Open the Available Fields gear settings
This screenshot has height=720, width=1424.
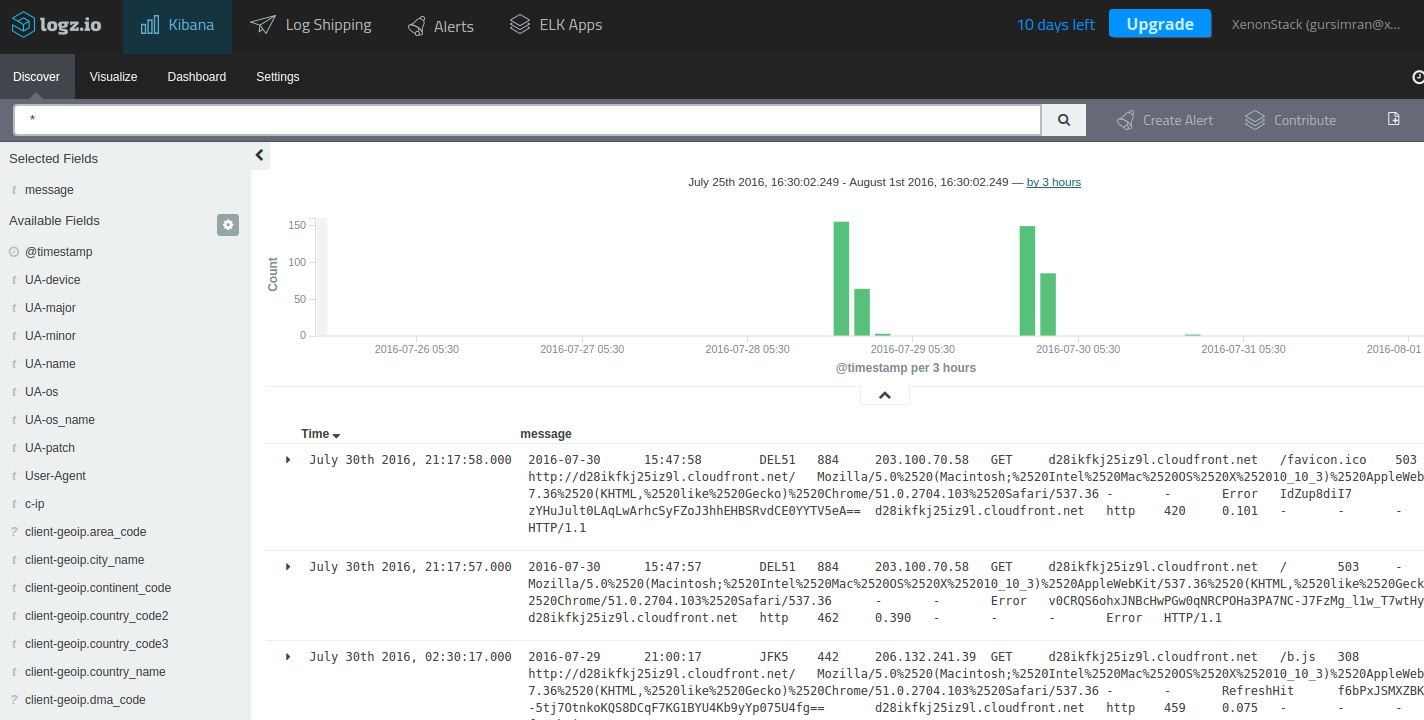pos(228,225)
